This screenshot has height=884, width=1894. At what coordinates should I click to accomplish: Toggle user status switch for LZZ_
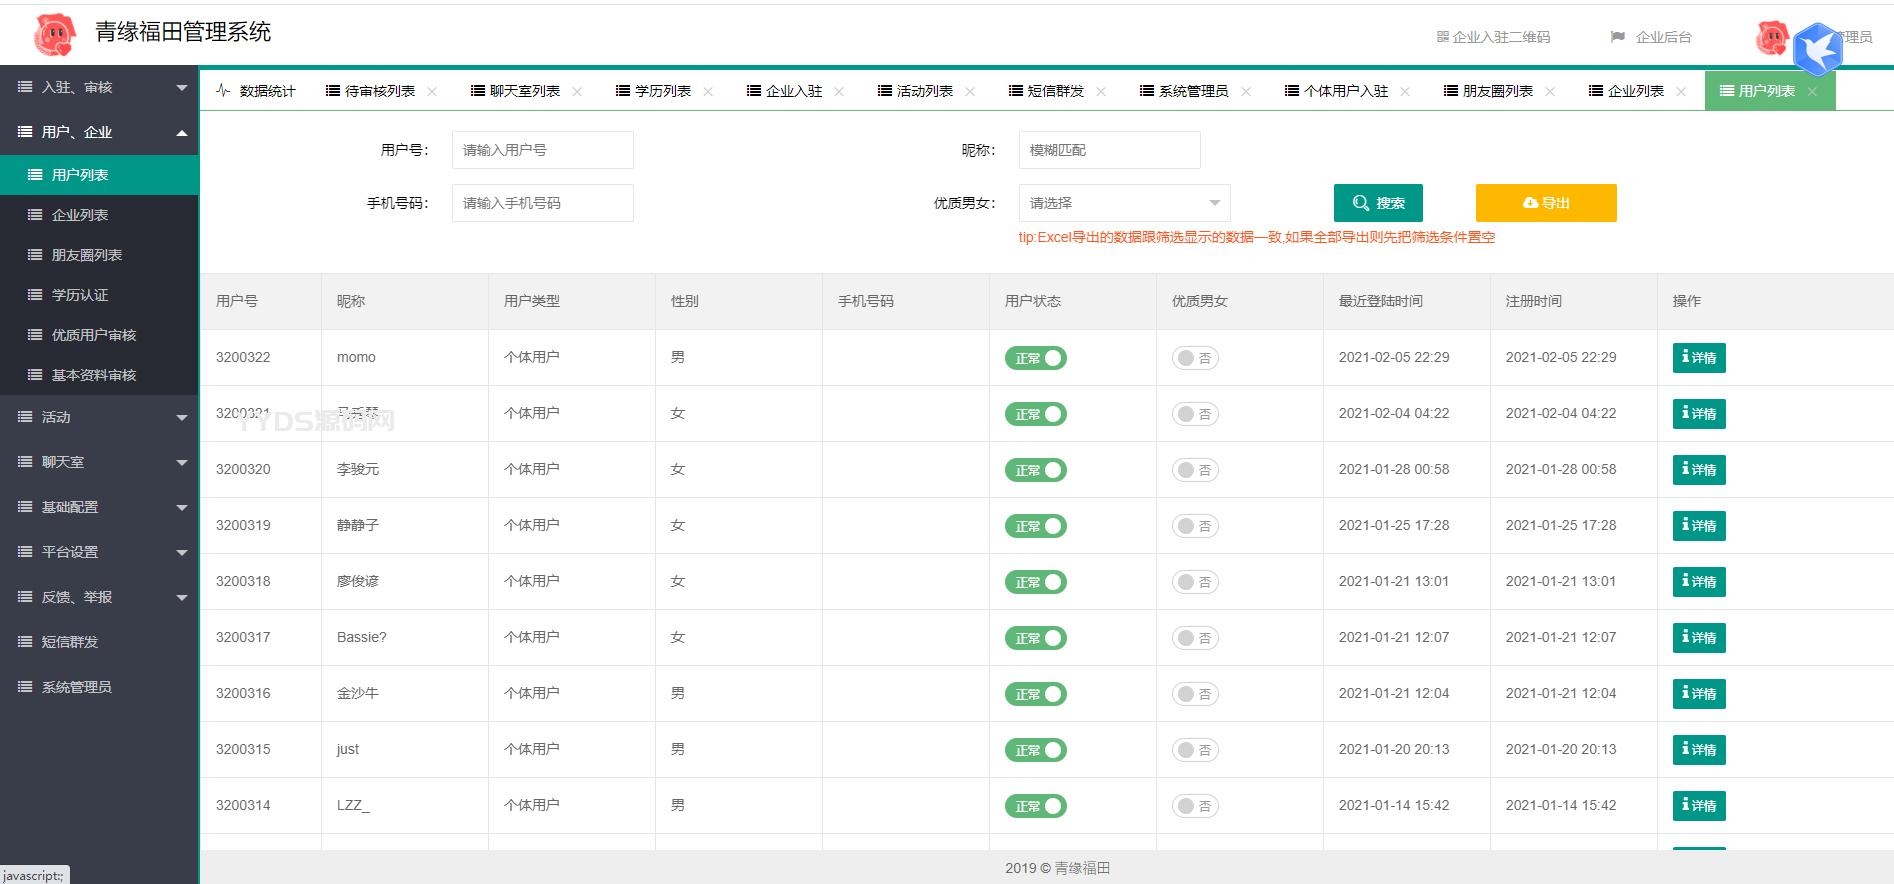(1036, 806)
